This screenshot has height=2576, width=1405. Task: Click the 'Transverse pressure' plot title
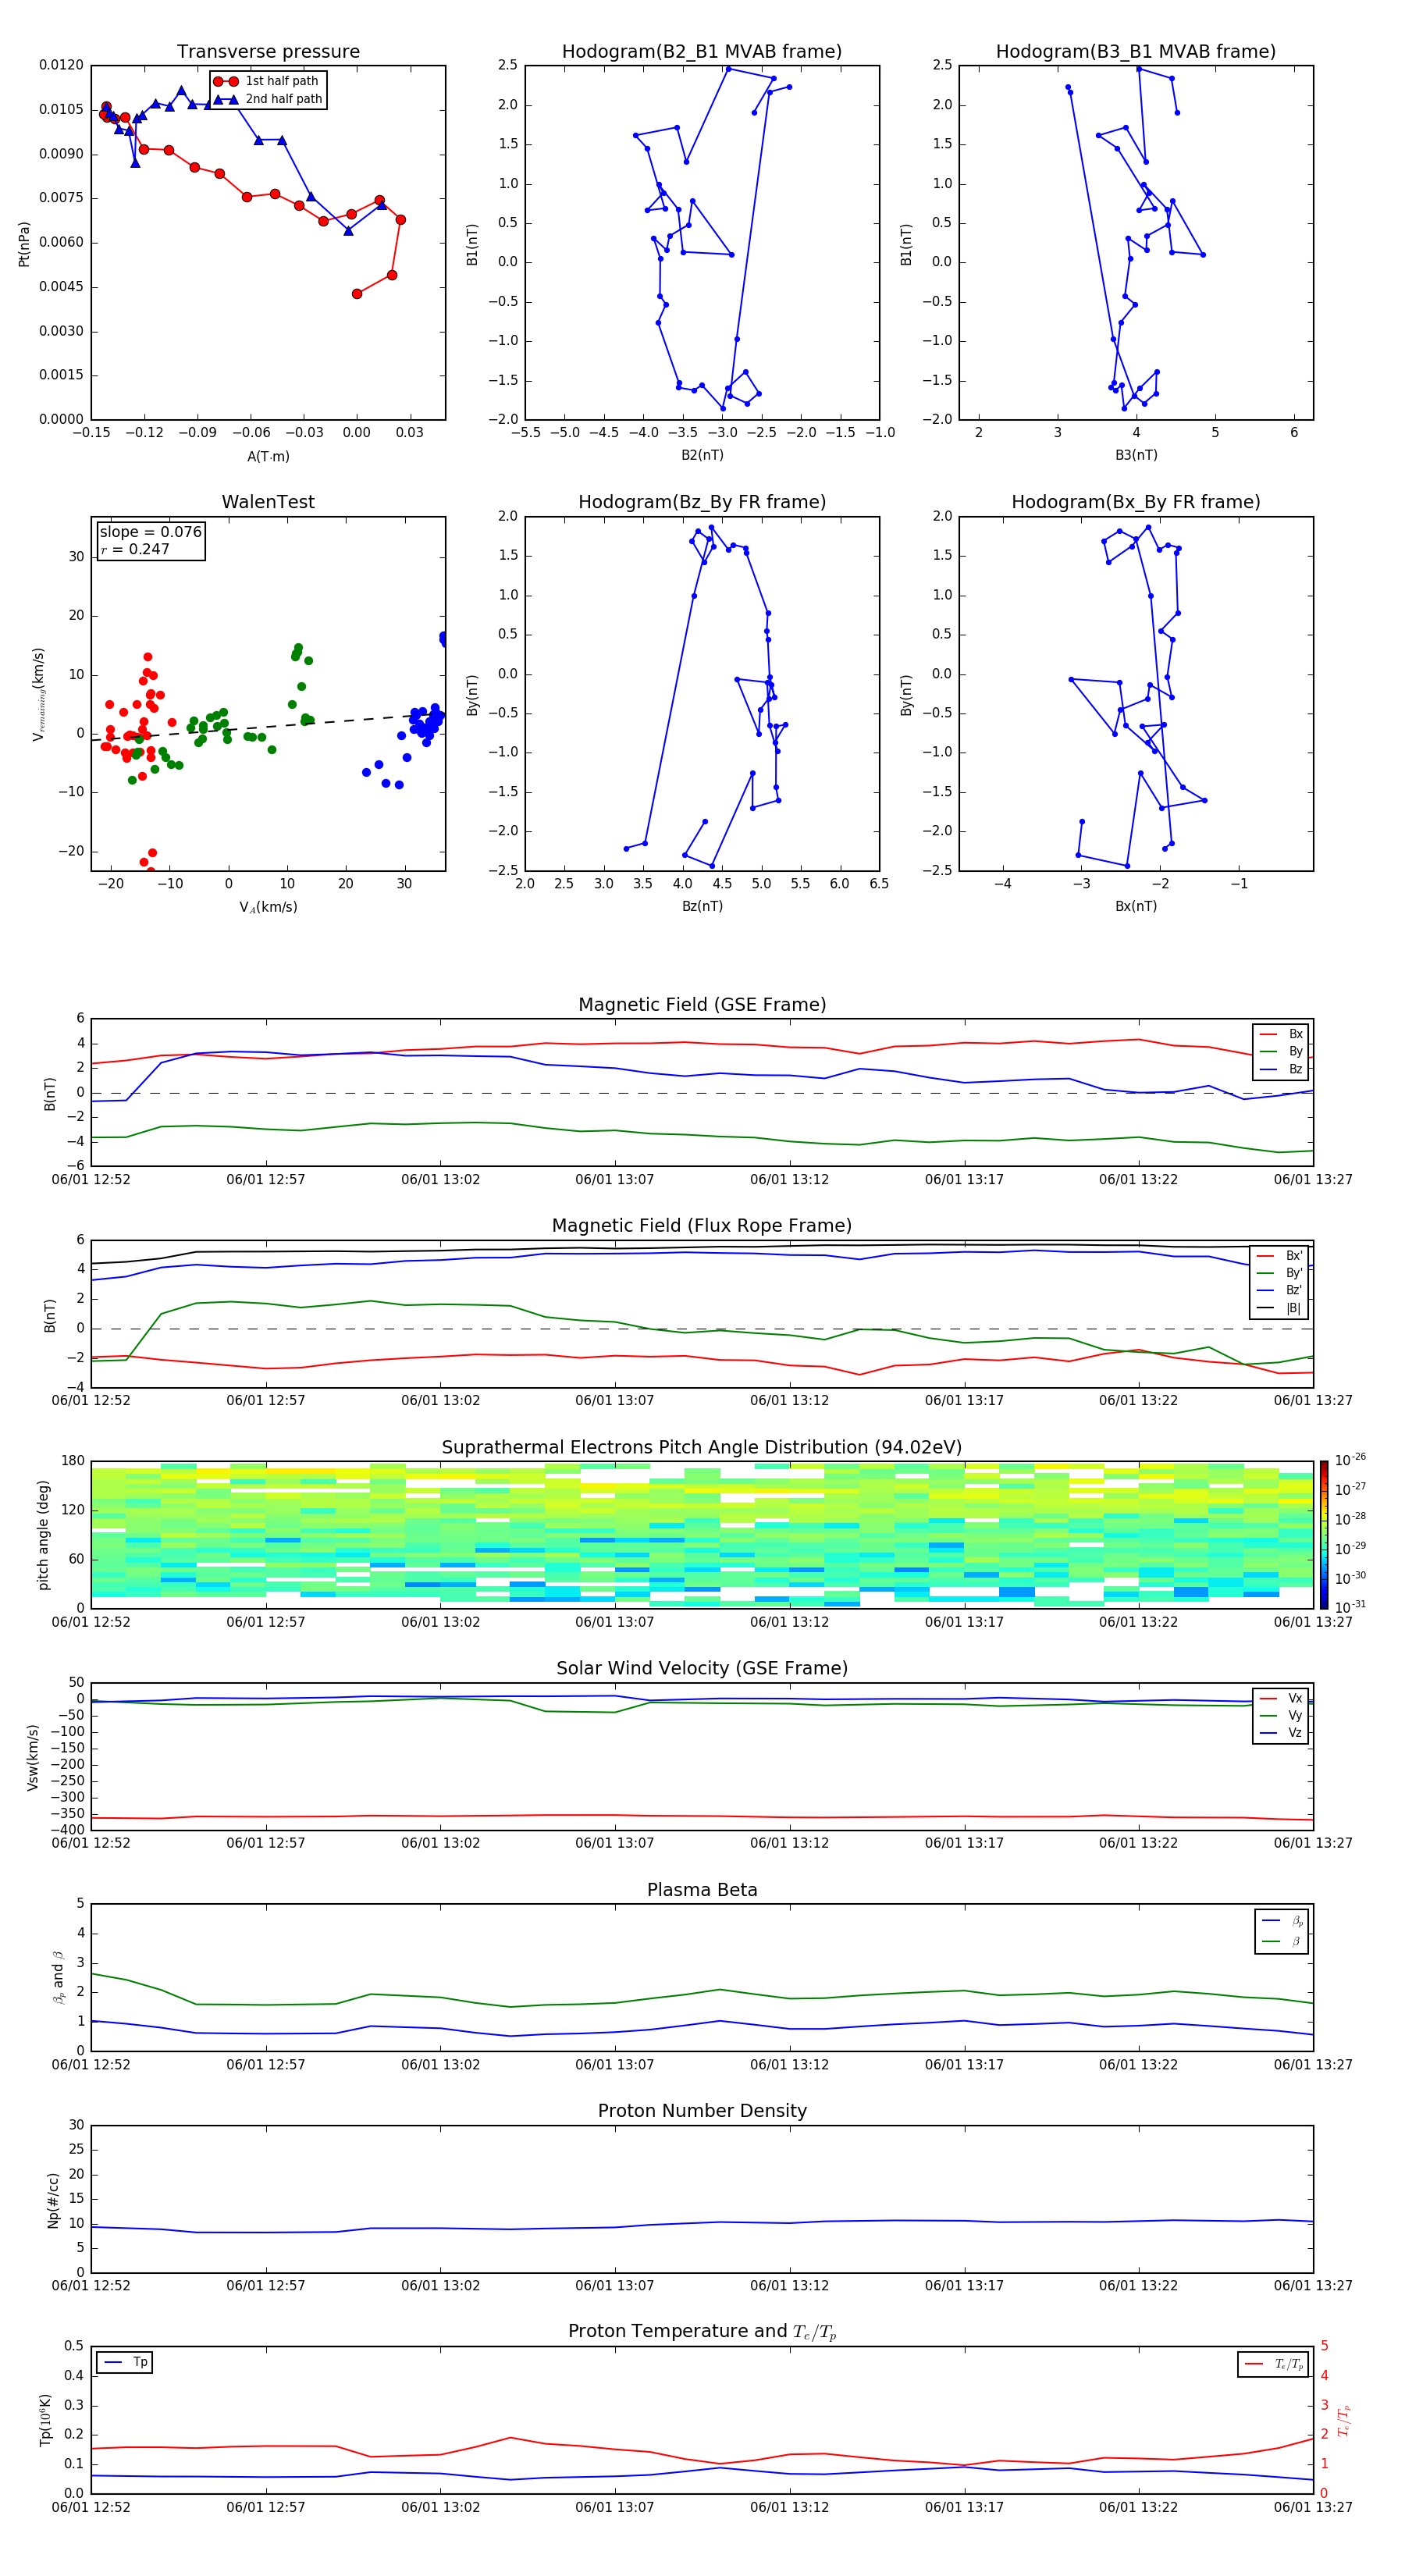click(x=268, y=52)
